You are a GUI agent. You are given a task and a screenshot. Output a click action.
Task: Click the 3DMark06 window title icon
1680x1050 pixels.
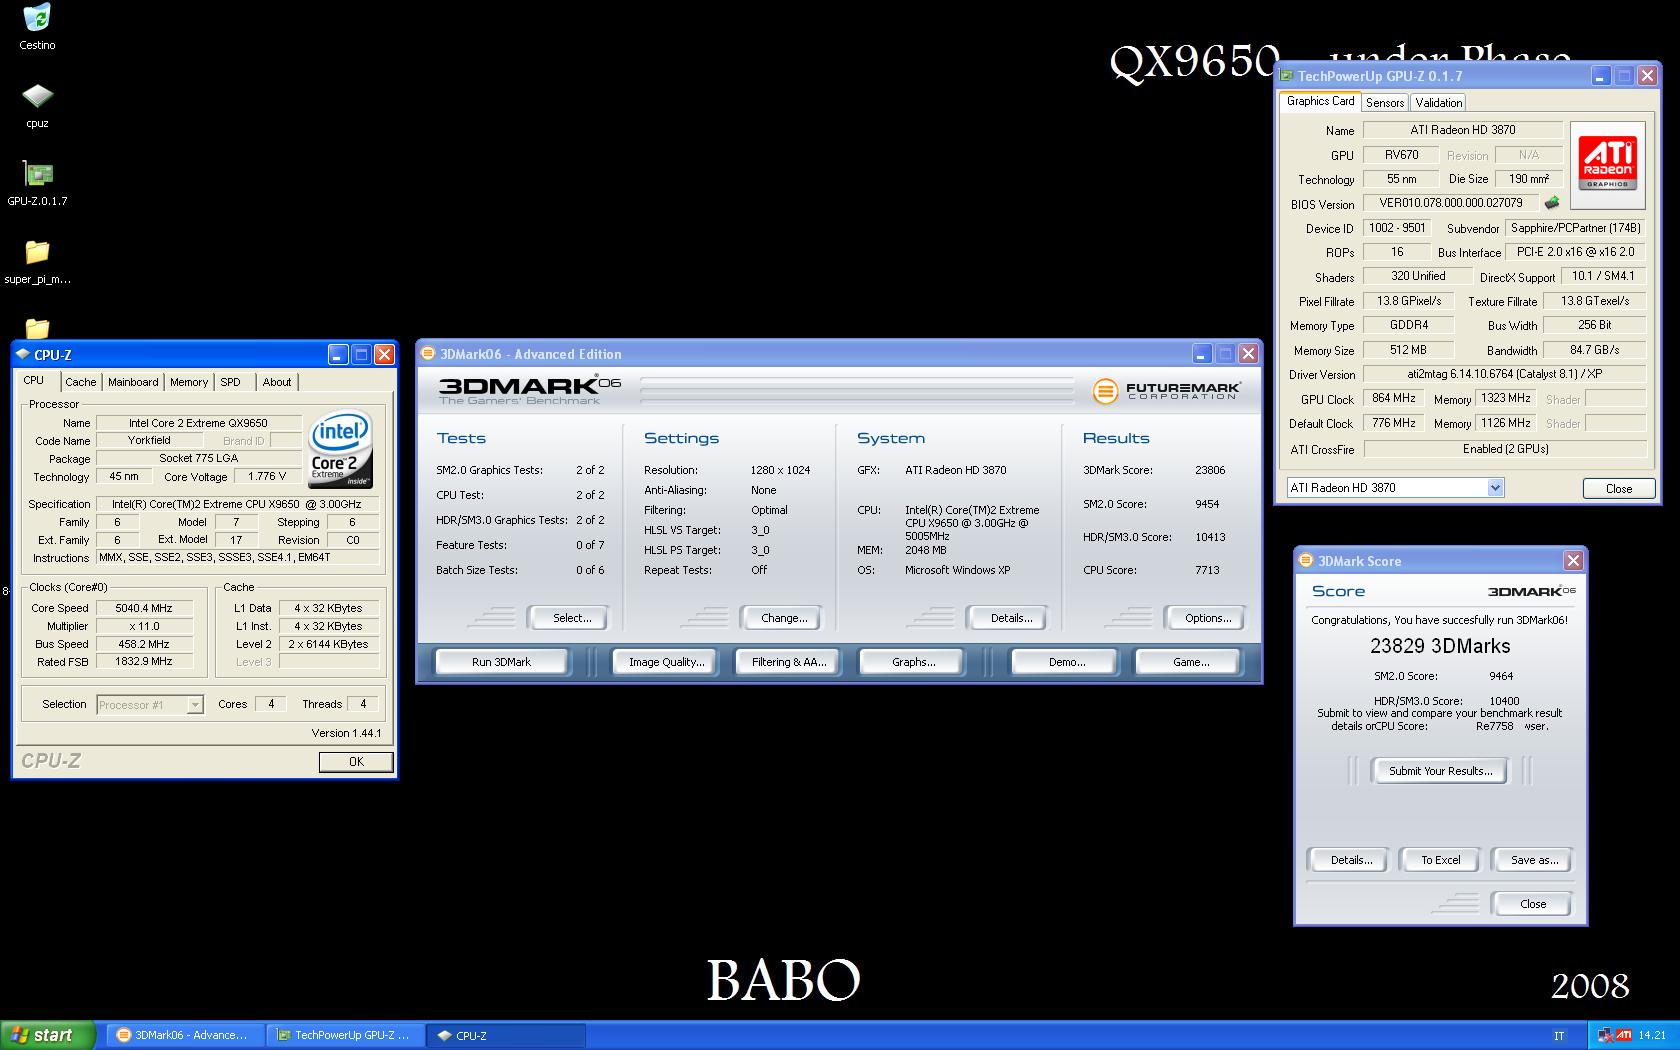(428, 353)
